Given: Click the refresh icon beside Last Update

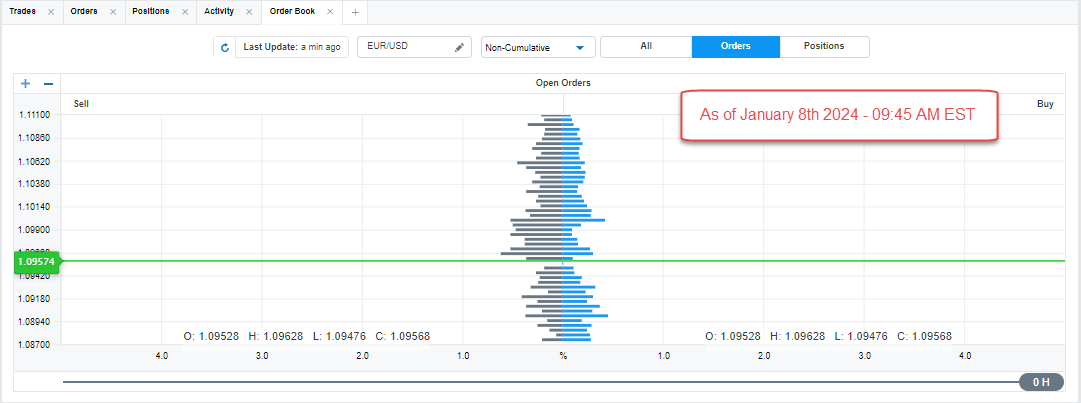Looking at the screenshot, I should (x=225, y=47).
